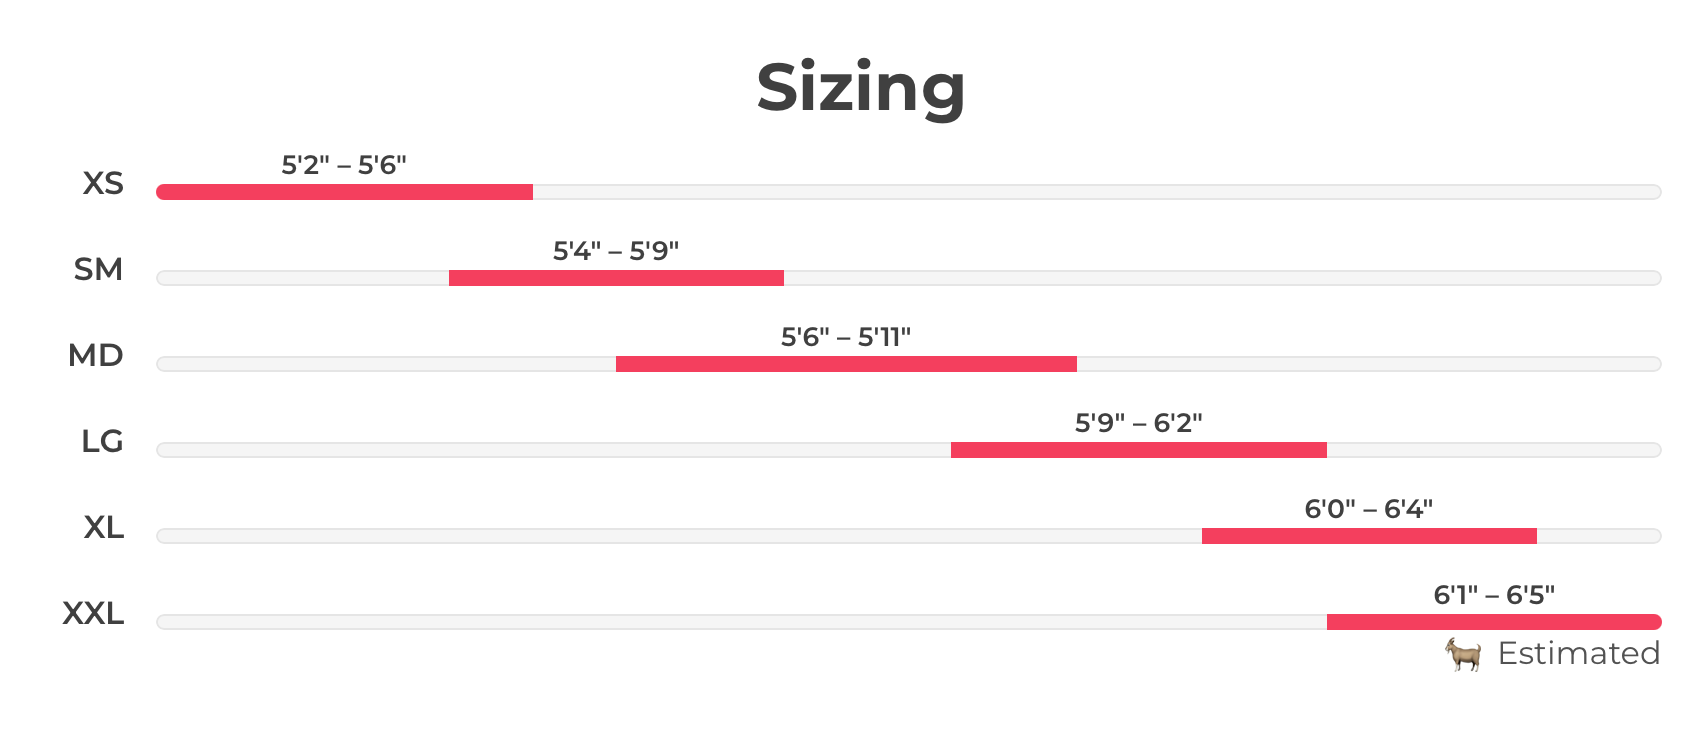Click the red XS range bar

344,192
